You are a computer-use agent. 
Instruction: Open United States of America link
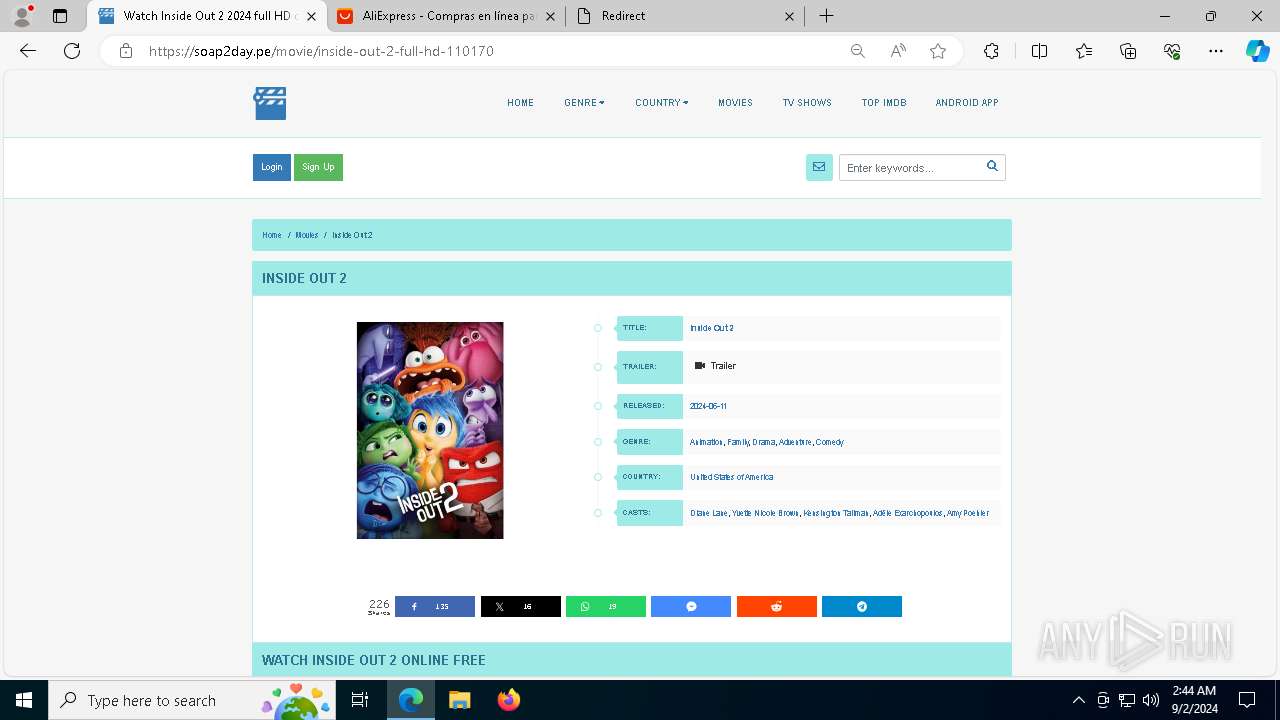(x=731, y=477)
